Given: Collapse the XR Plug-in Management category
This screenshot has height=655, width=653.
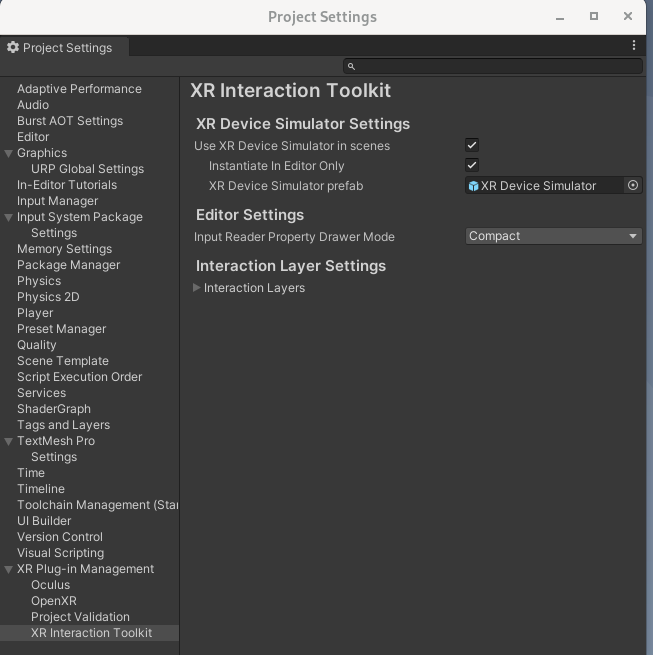Looking at the screenshot, I should click(x=9, y=569).
